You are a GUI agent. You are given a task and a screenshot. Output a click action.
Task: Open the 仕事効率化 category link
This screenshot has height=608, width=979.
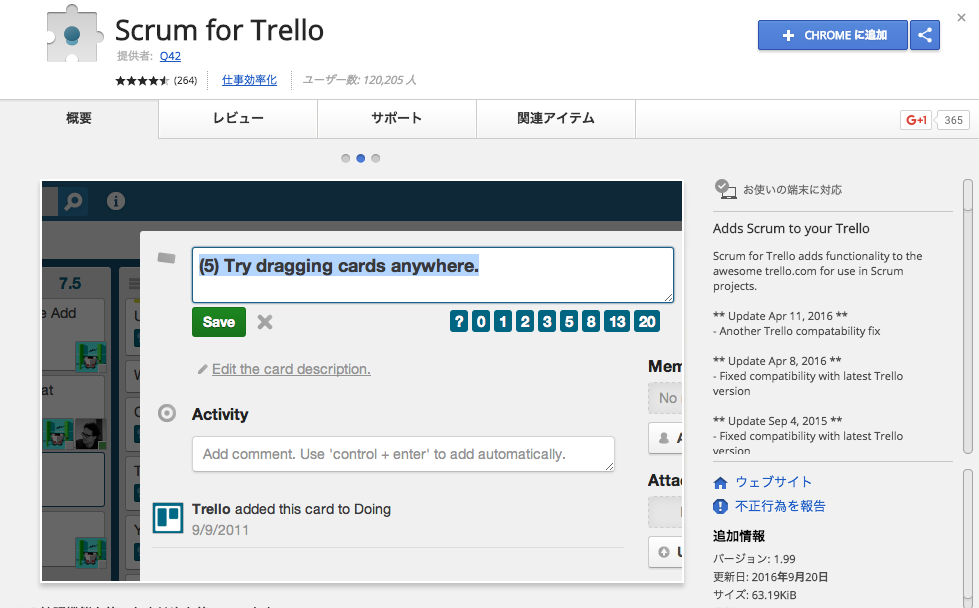(x=249, y=80)
